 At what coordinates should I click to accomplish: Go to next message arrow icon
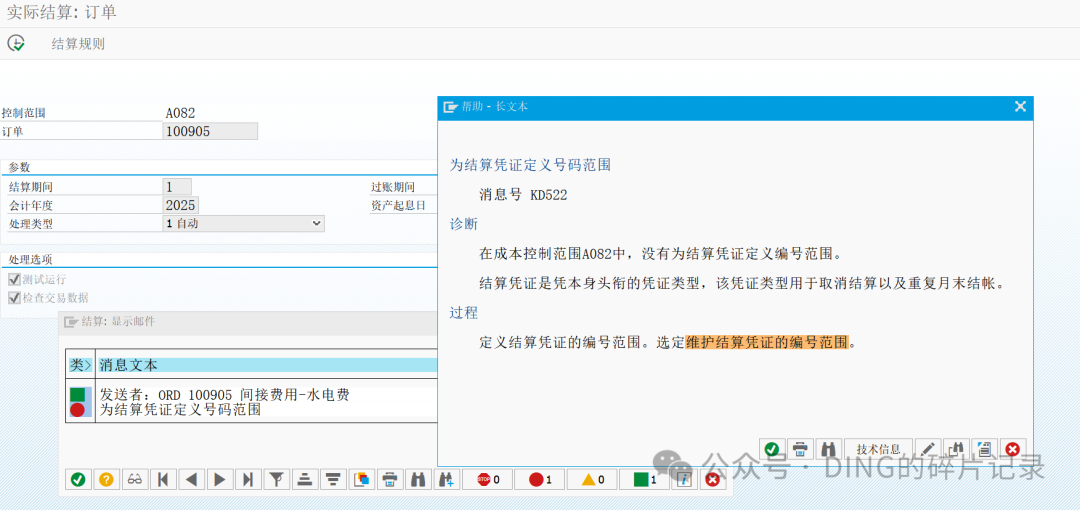coord(220,478)
